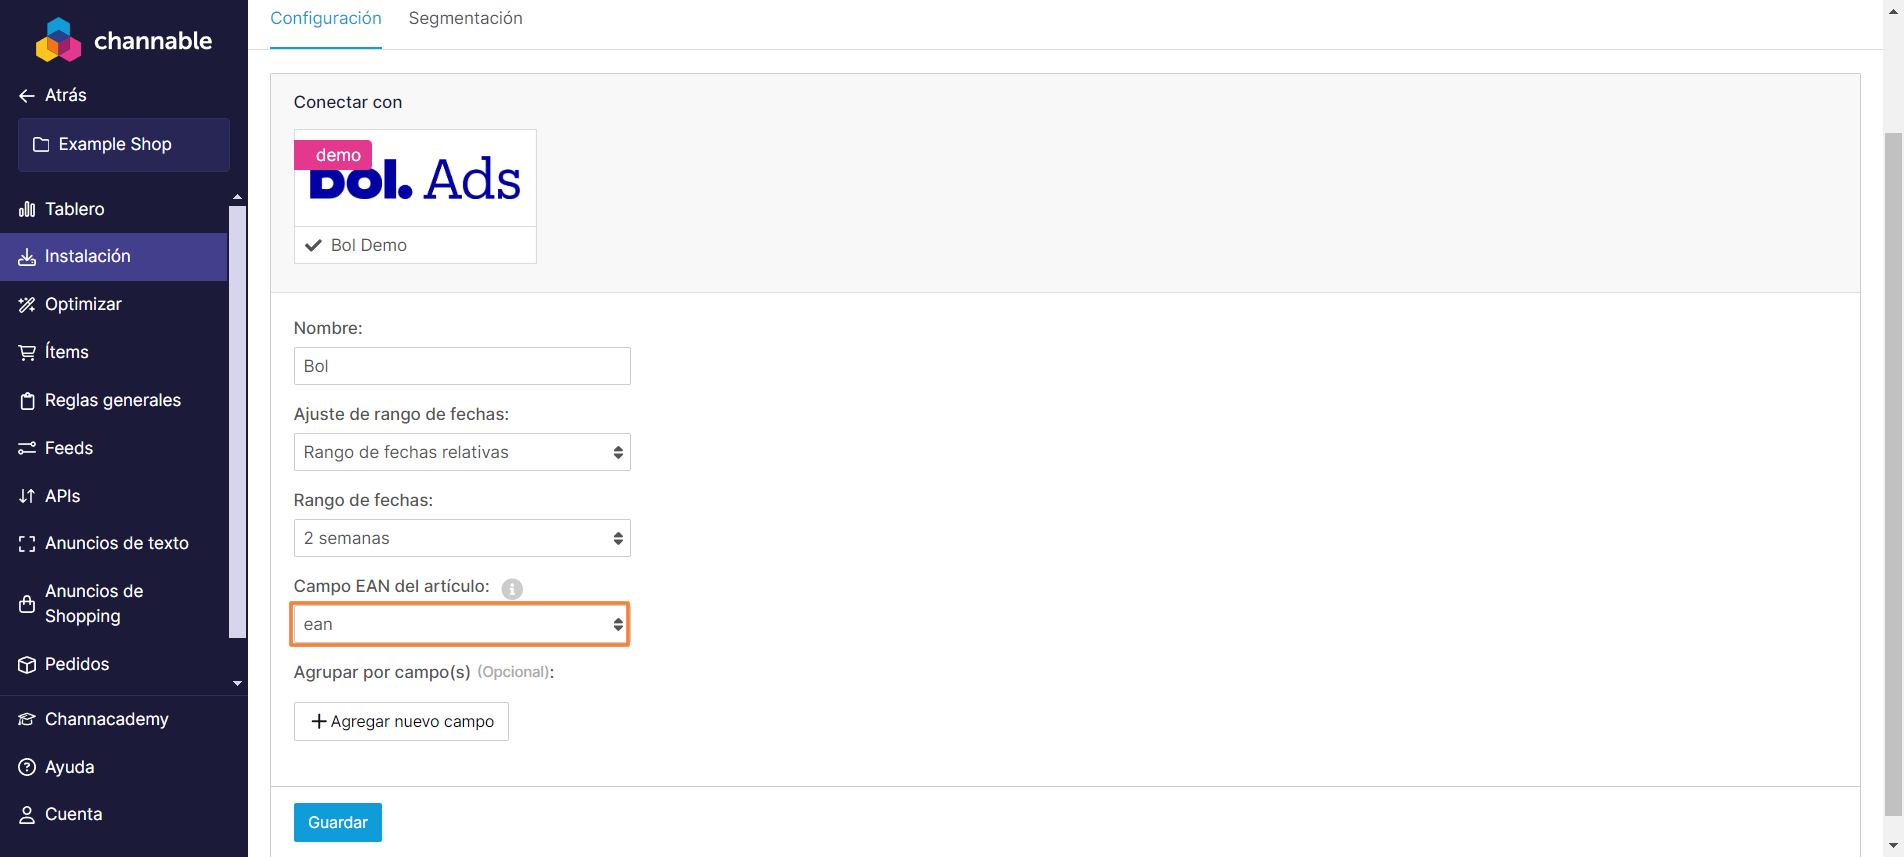Select the Bol Demo connection checkmark
This screenshot has height=857, width=1904.
pos(314,245)
